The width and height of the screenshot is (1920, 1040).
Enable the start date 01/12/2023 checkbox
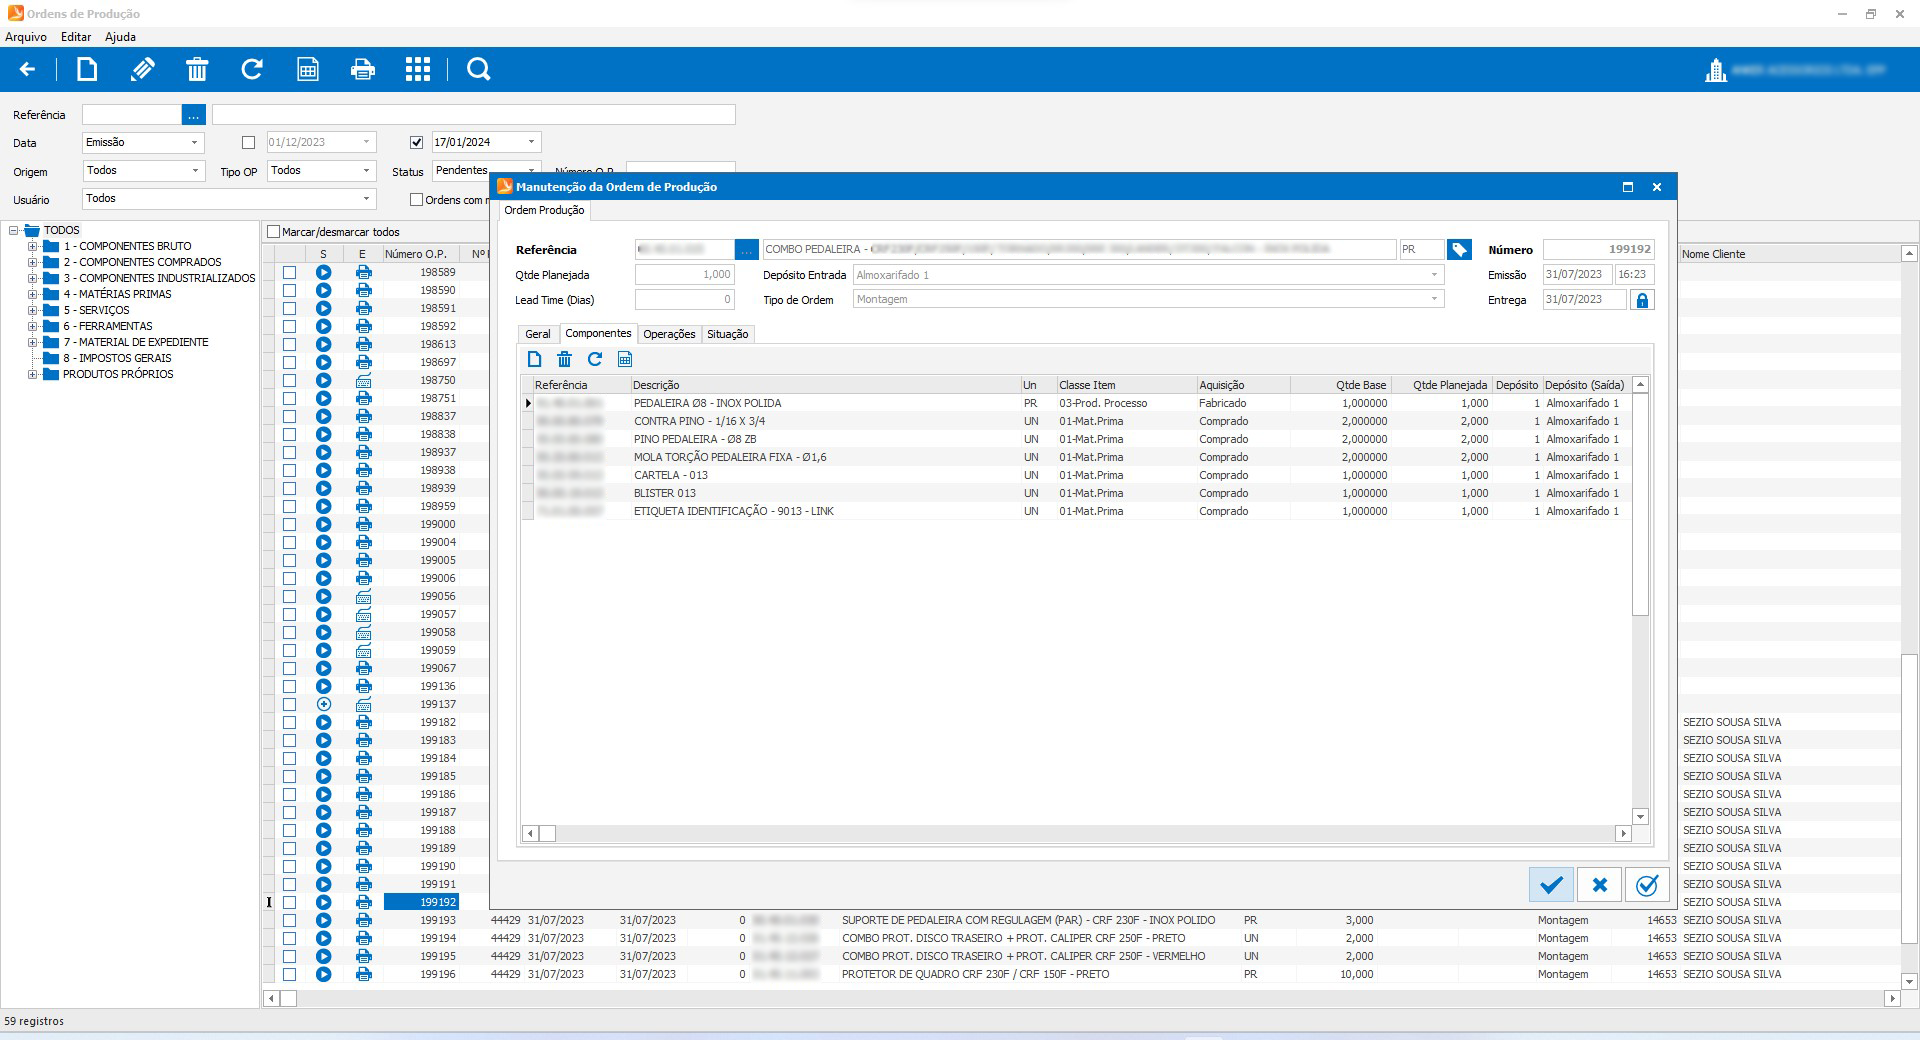click(x=249, y=143)
